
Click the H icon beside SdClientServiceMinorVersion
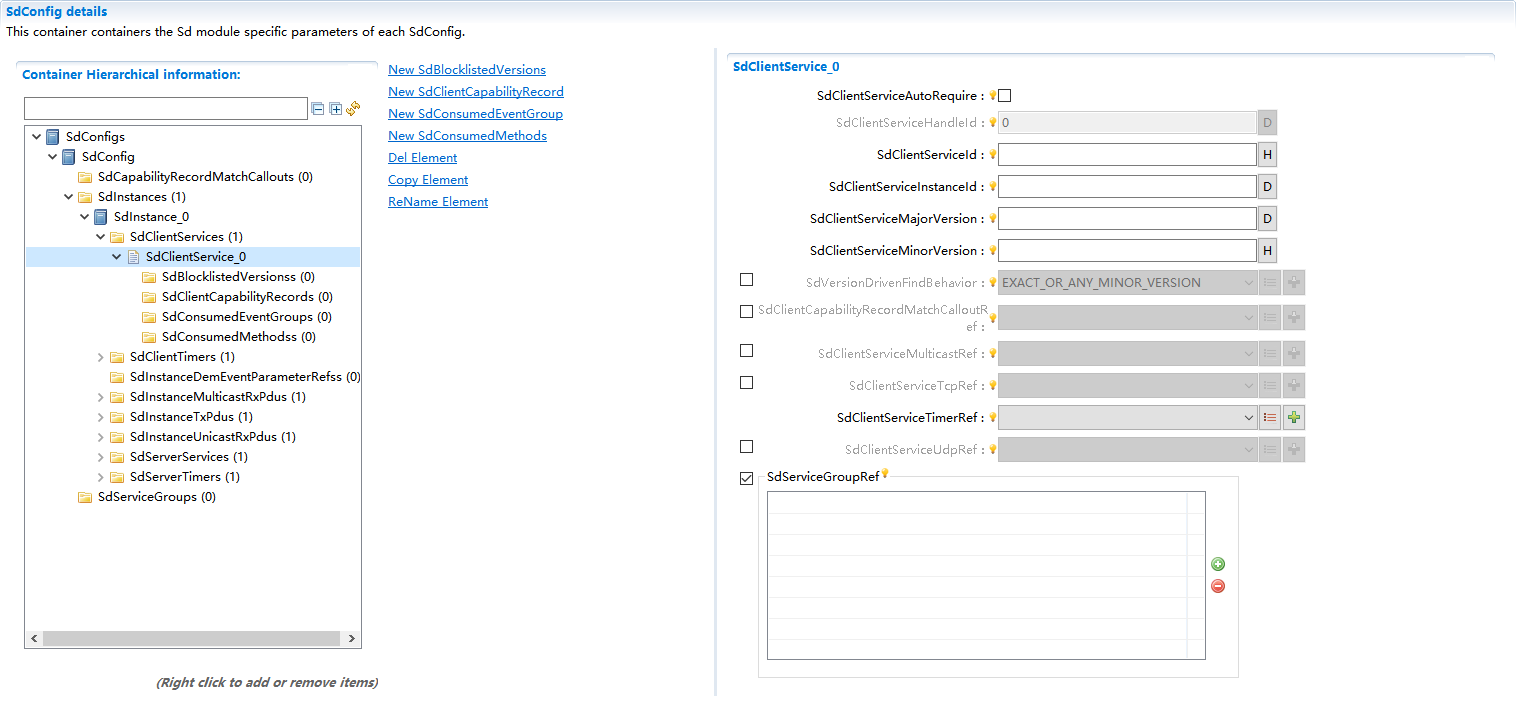coord(1266,250)
